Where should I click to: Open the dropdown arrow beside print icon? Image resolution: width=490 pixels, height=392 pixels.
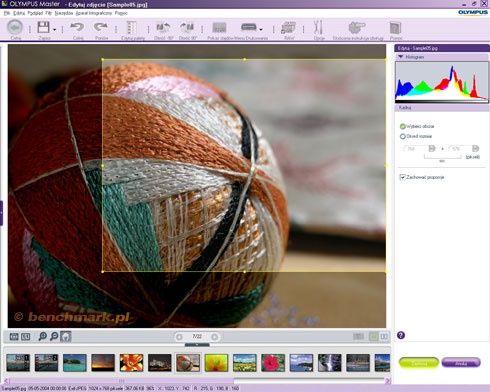(261, 30)
